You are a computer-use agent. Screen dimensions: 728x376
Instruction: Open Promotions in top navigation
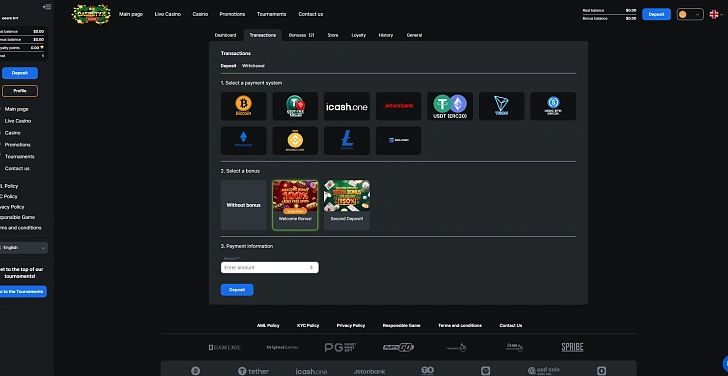(x=232, y=14)
